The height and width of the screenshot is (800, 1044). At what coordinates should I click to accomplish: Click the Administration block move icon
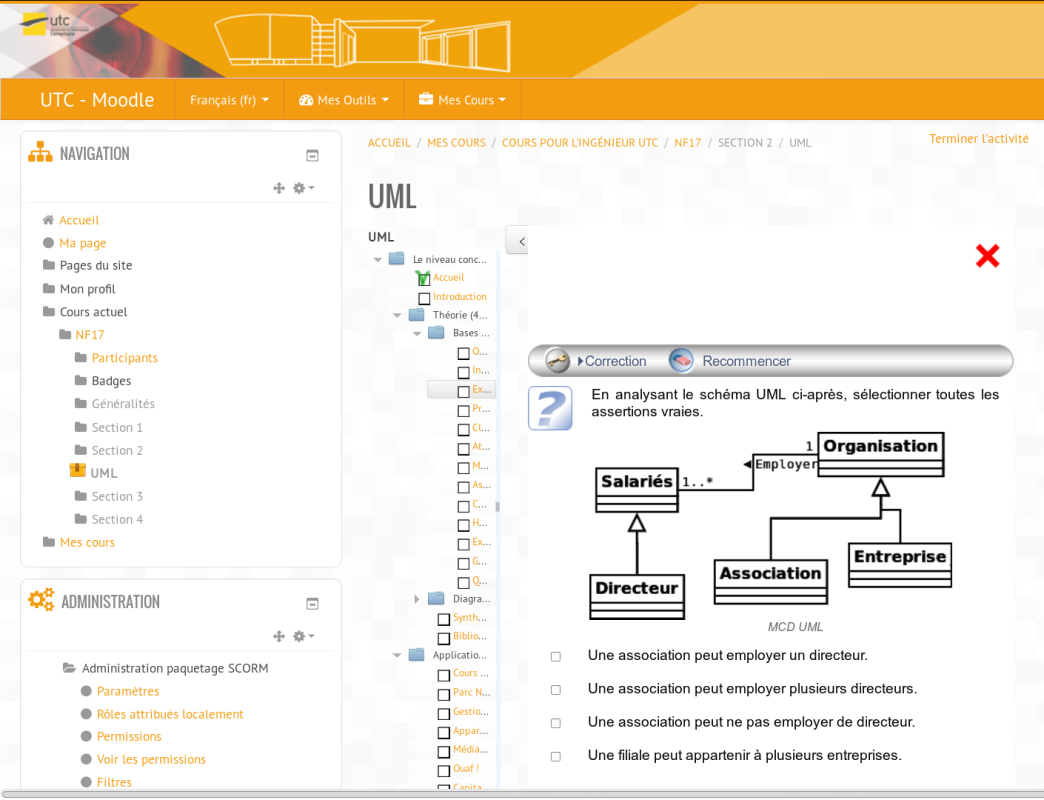click(279, 636)
